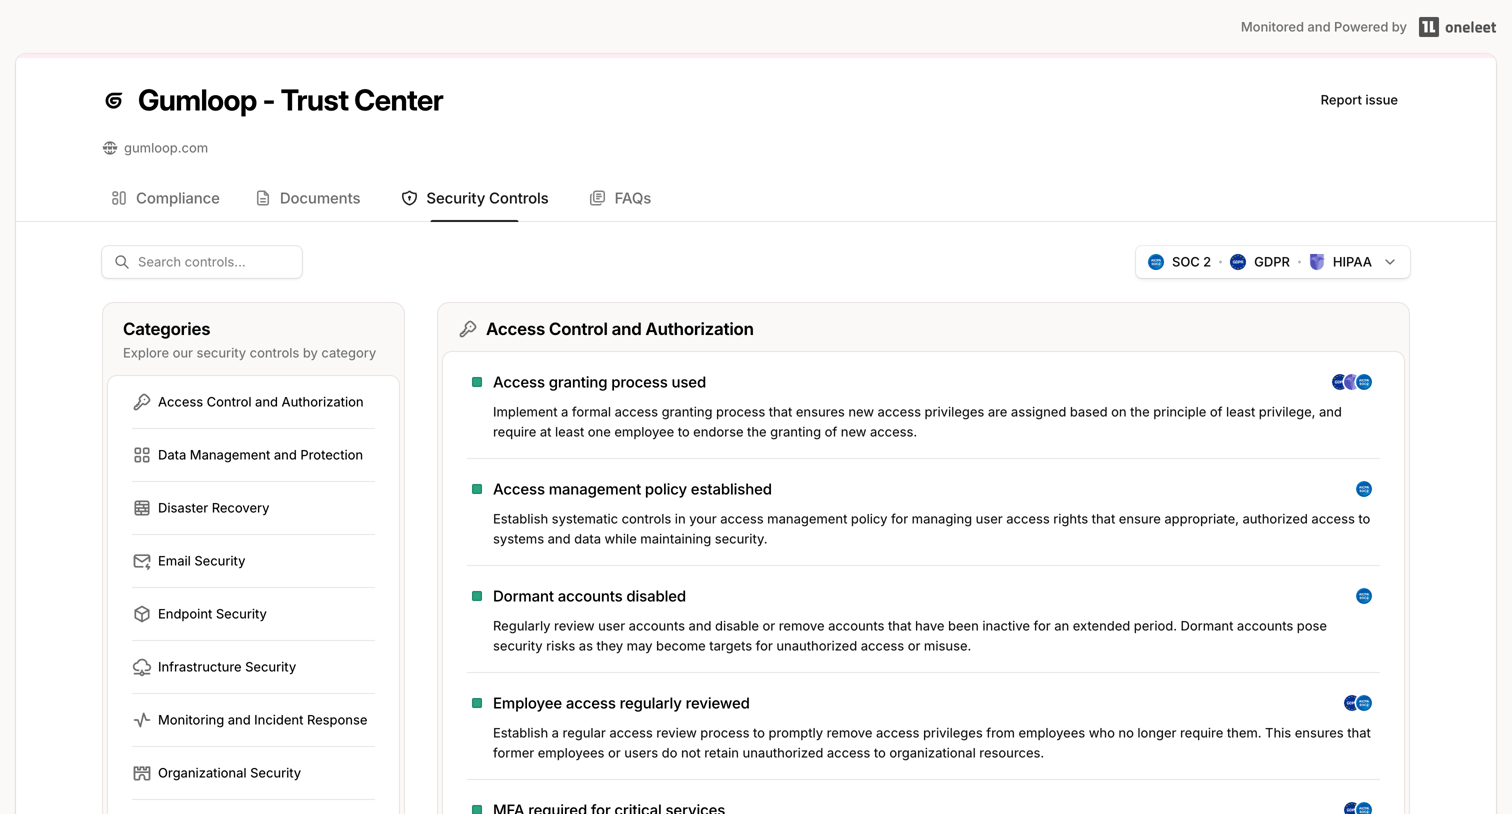Click green status square for Access management policy
This screenshot has height=814, width=1512.
(x=477, y=489)
